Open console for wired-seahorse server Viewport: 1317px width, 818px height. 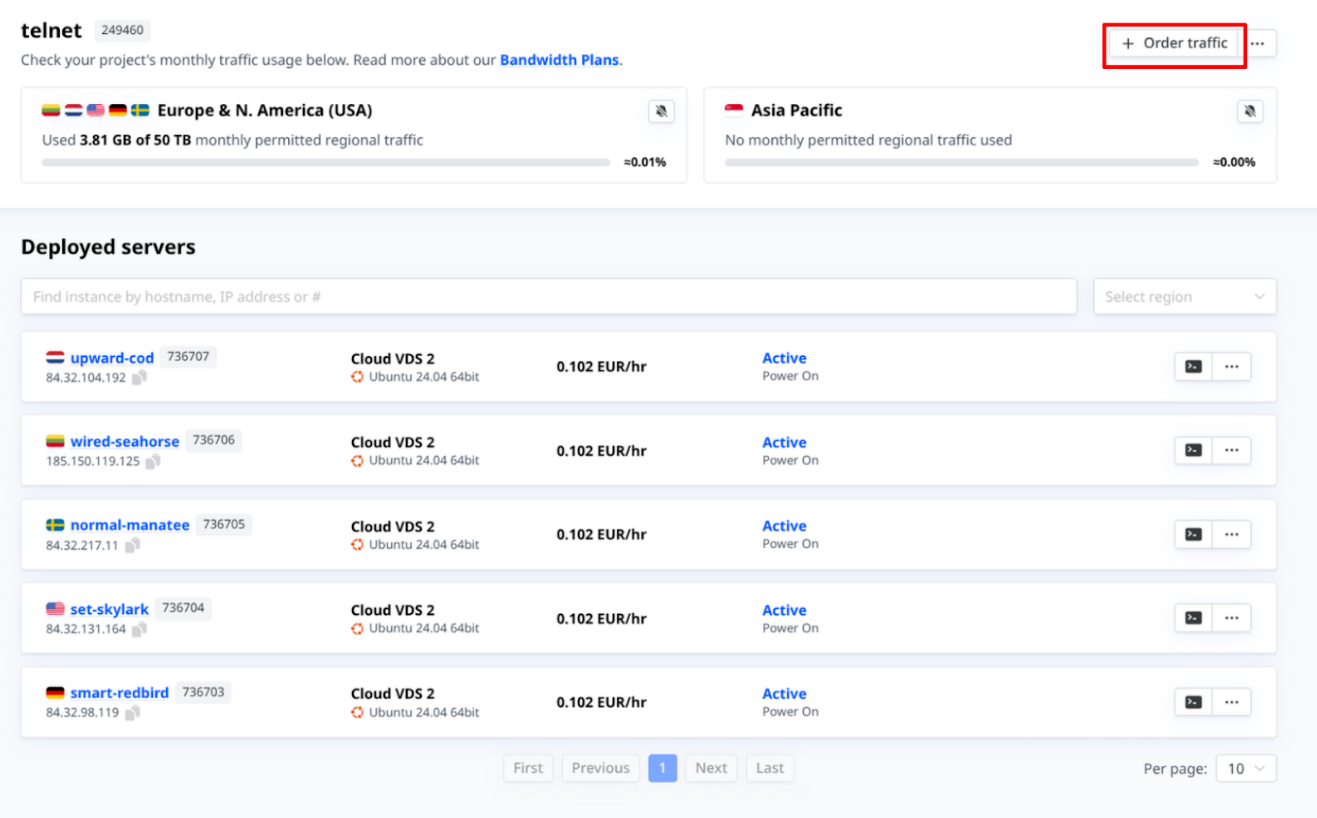coord(1193,451)
